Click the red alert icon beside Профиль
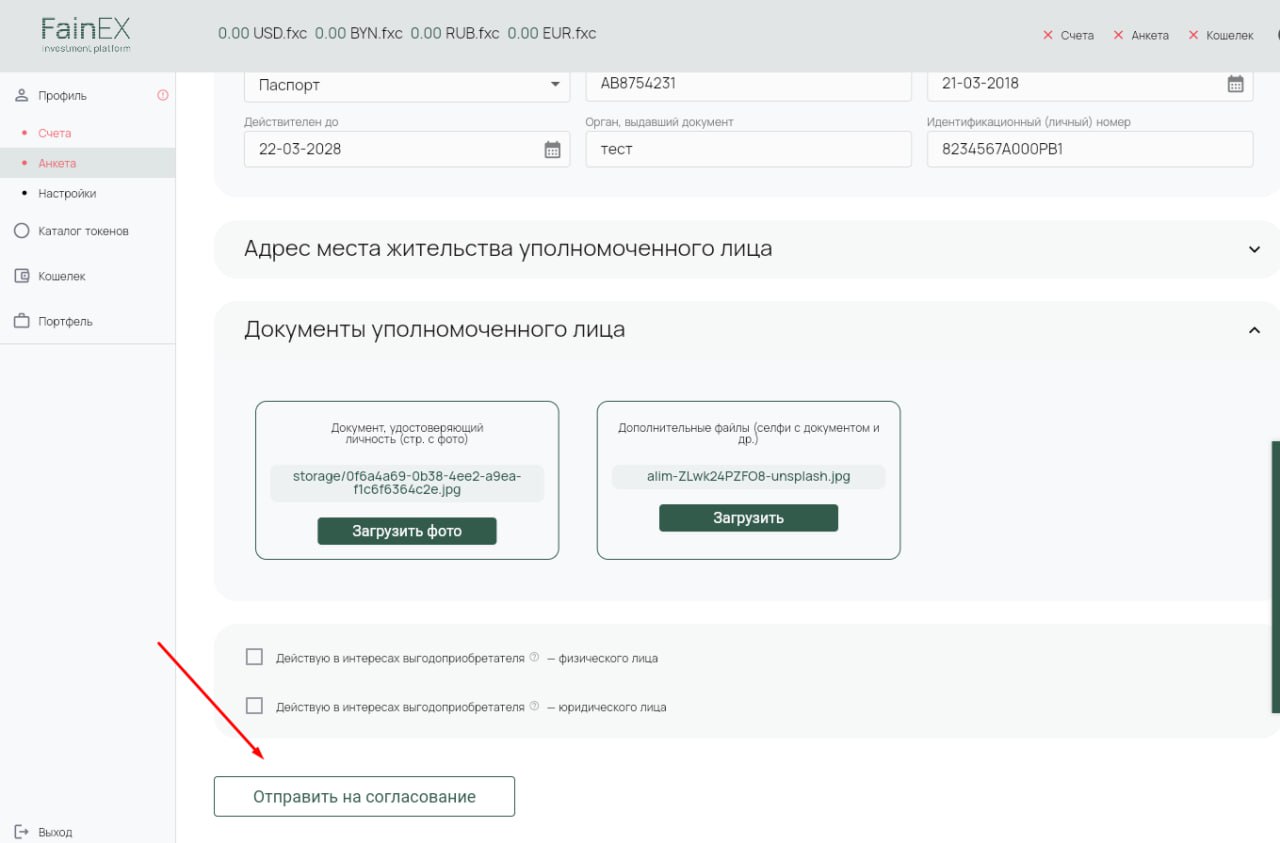1280x843 pixels. point(163,96)
